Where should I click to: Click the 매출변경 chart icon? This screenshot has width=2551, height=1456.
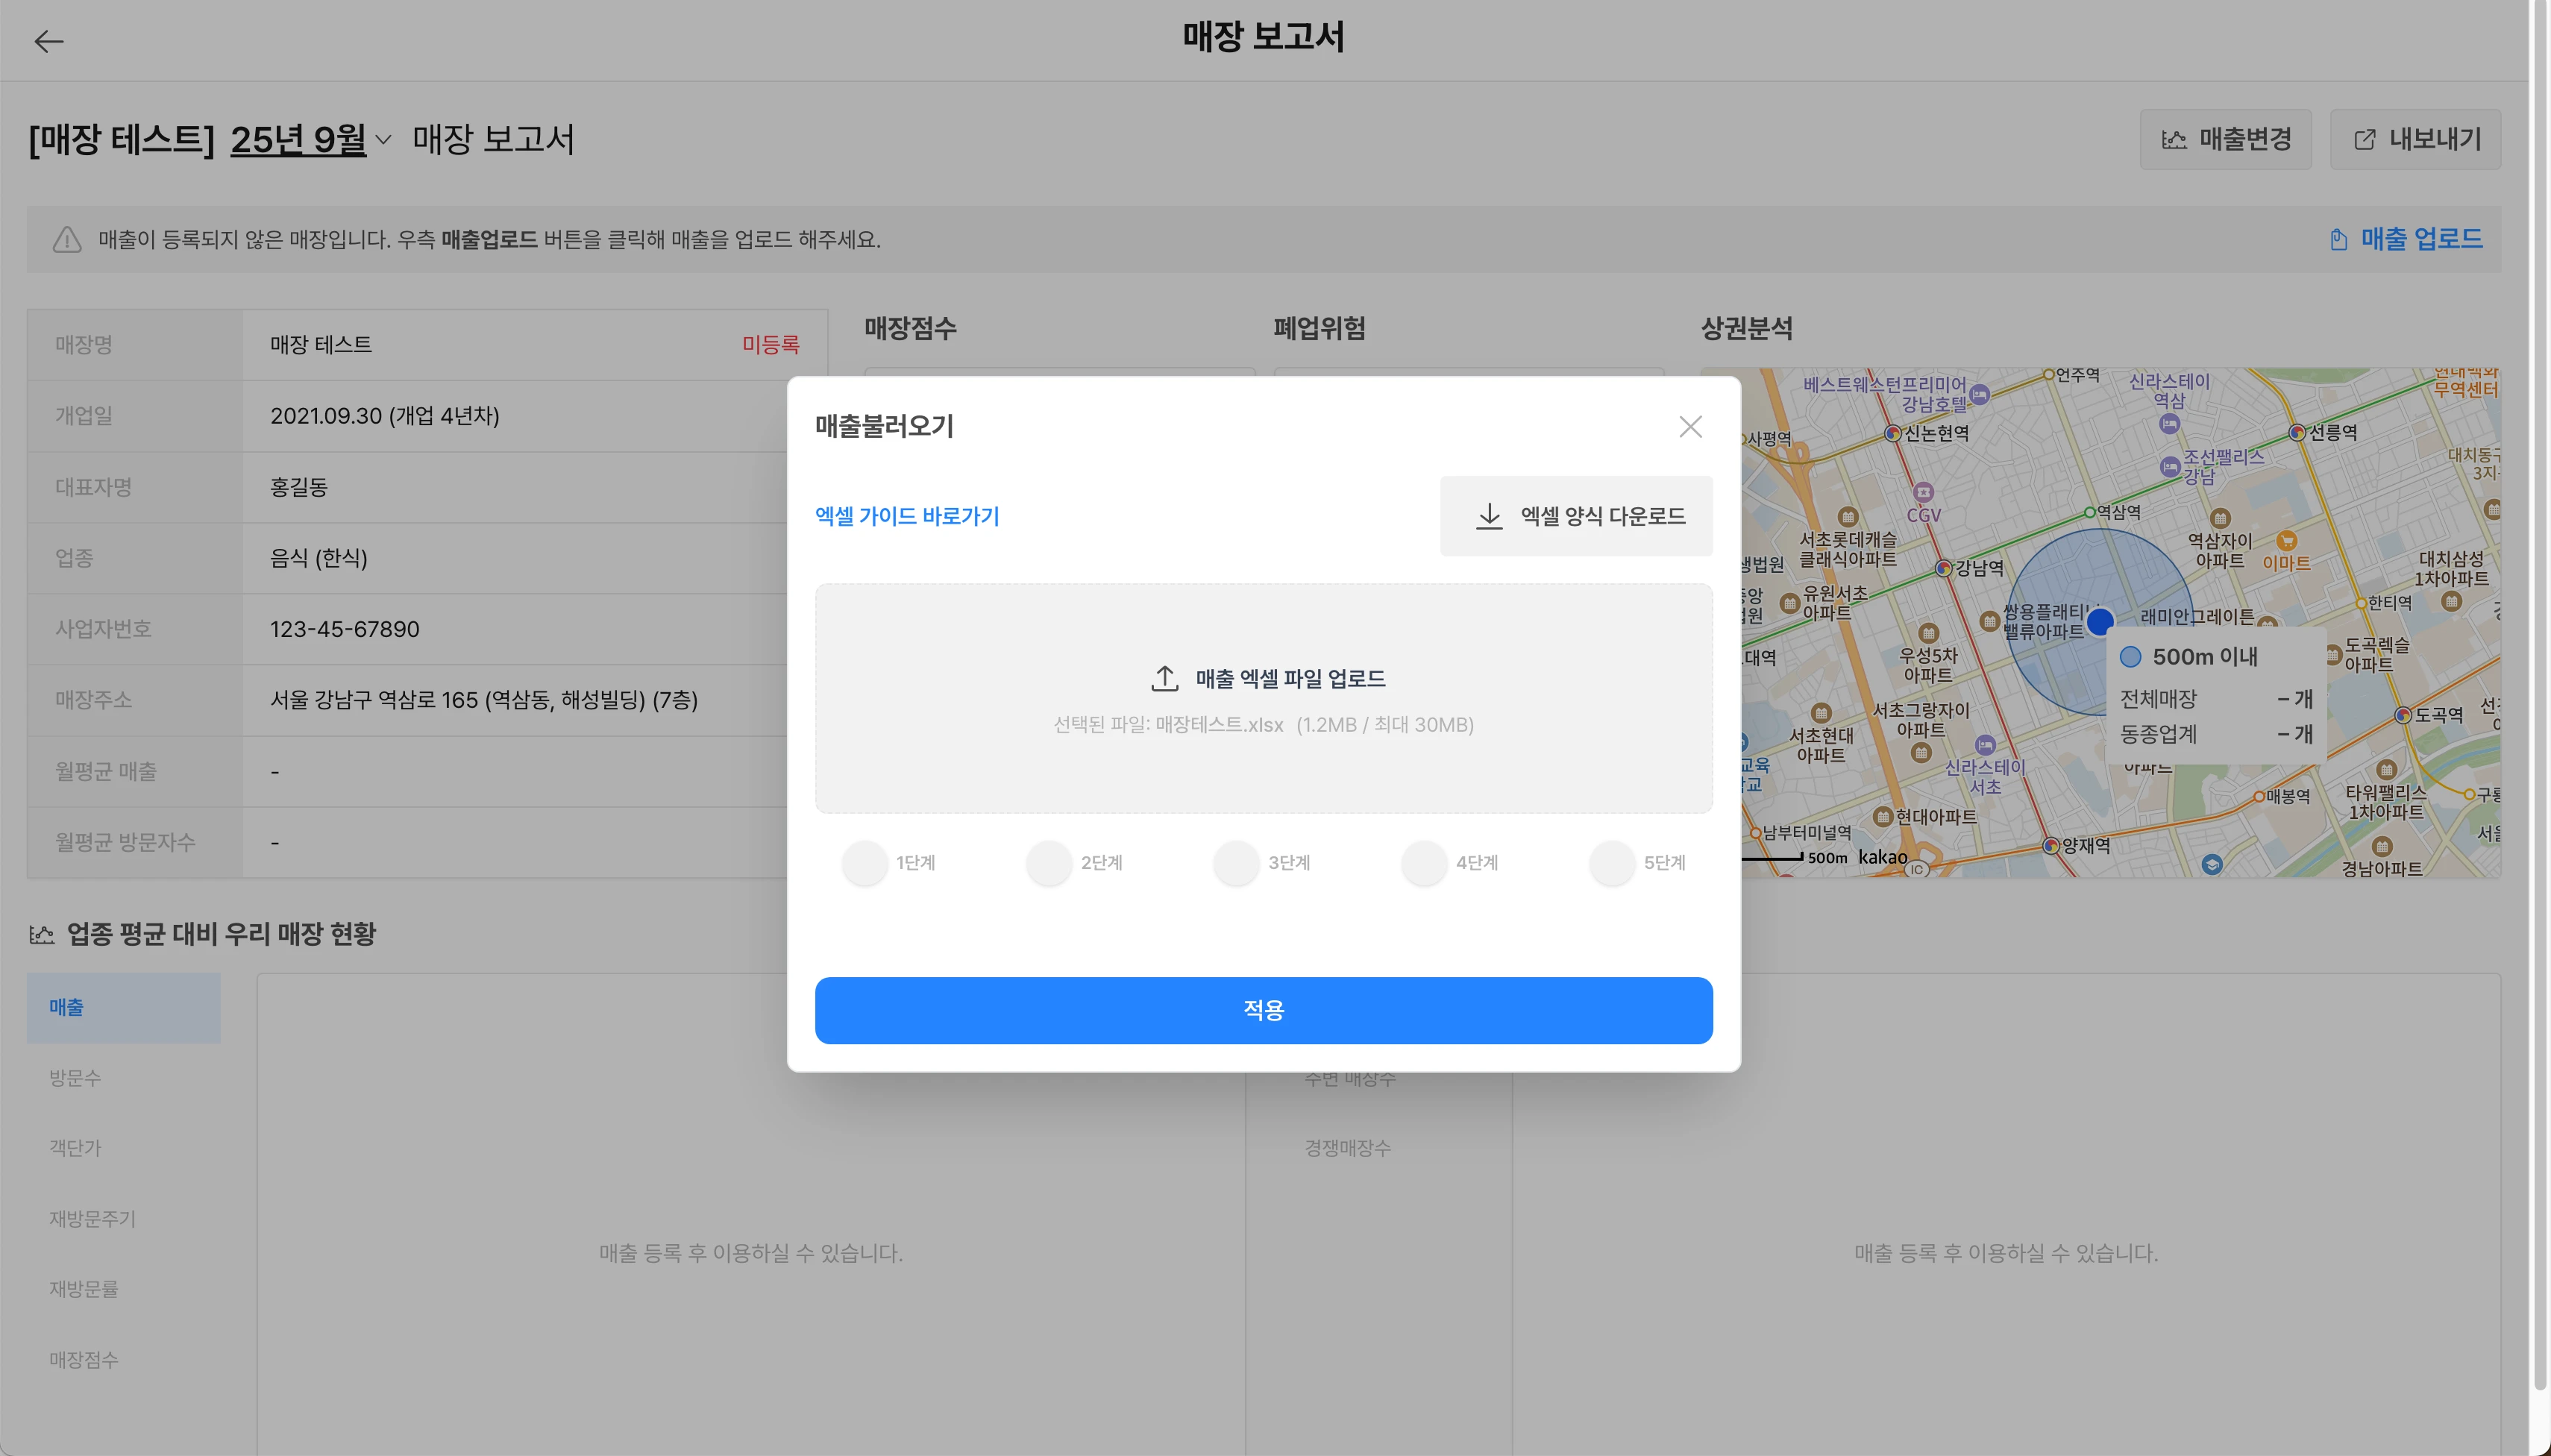[x=2174, y=140]
